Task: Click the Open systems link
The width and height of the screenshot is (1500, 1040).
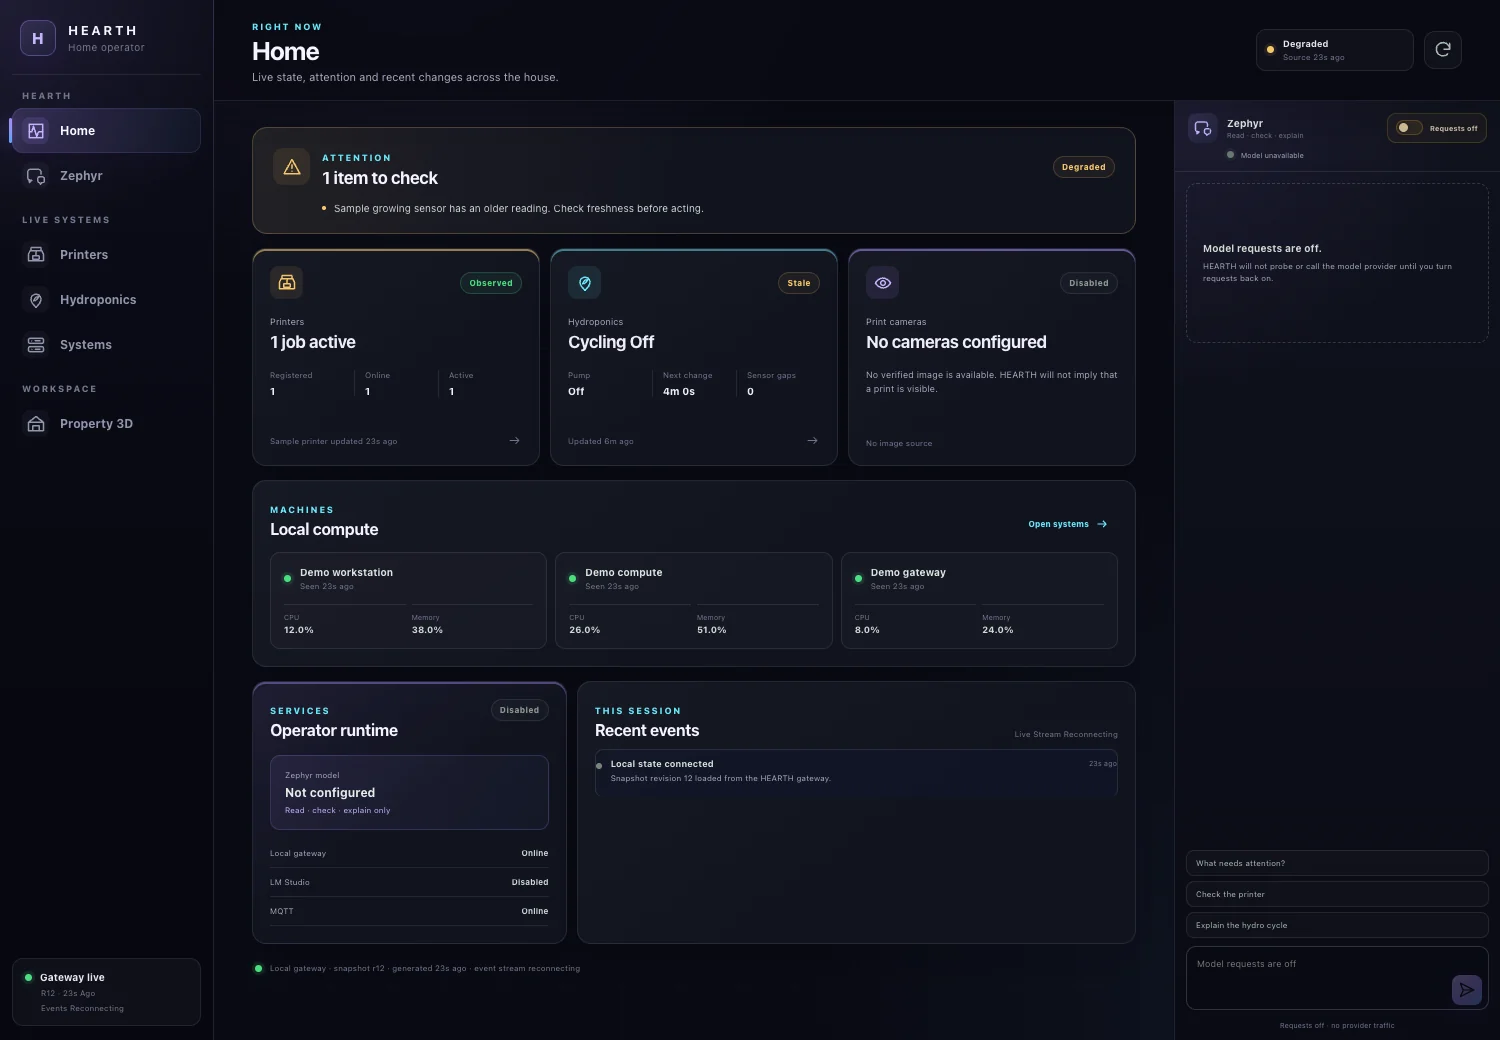Action: [1068, 524]
